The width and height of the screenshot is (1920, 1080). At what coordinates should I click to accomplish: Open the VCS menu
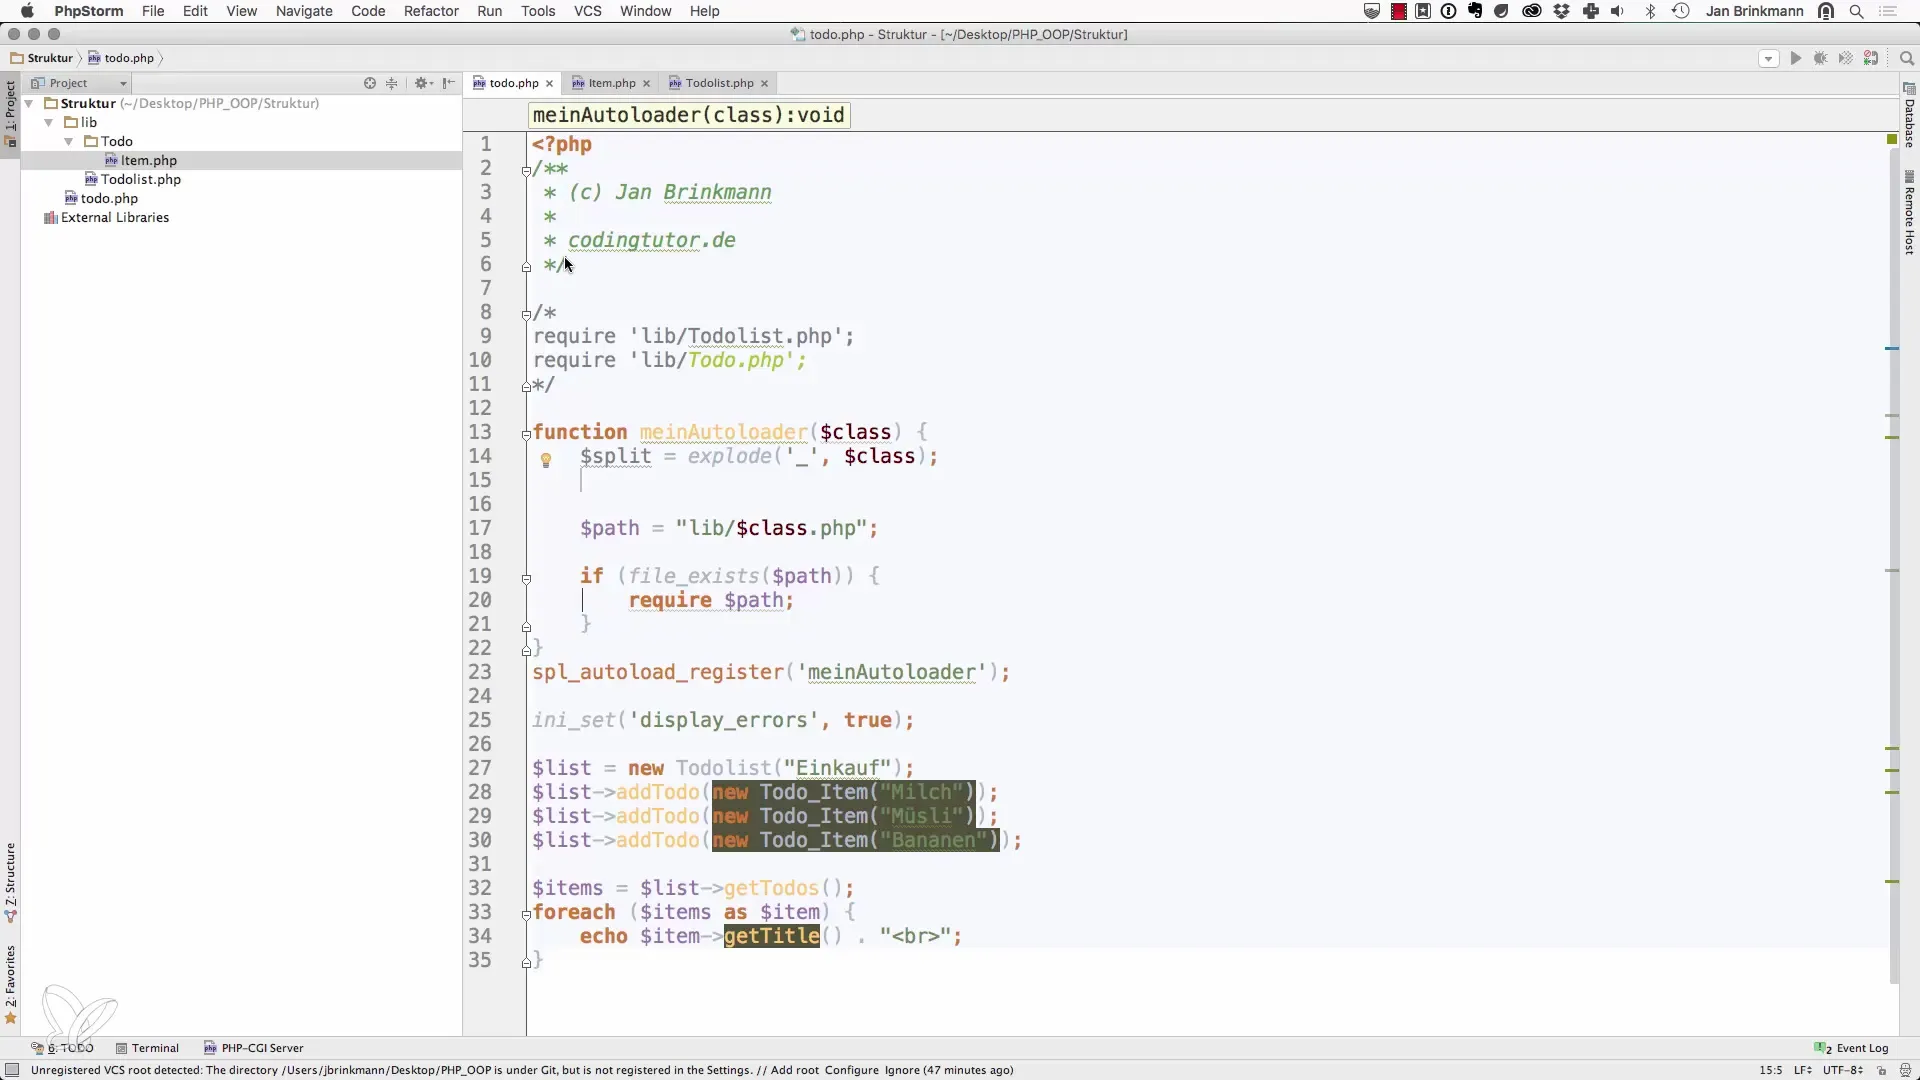tap(587, 11)
